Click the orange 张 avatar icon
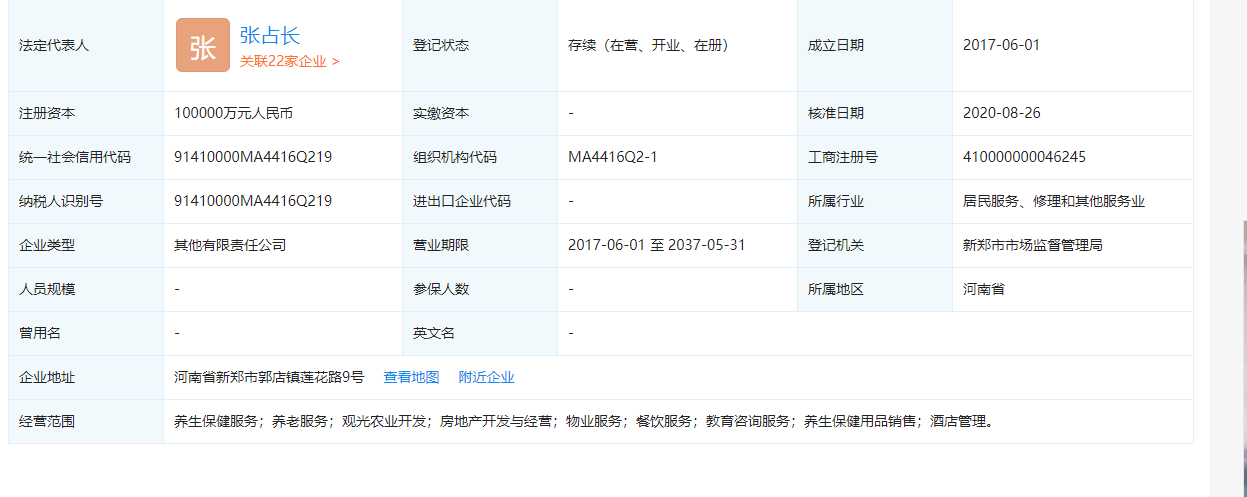 (x=202, y=46)
